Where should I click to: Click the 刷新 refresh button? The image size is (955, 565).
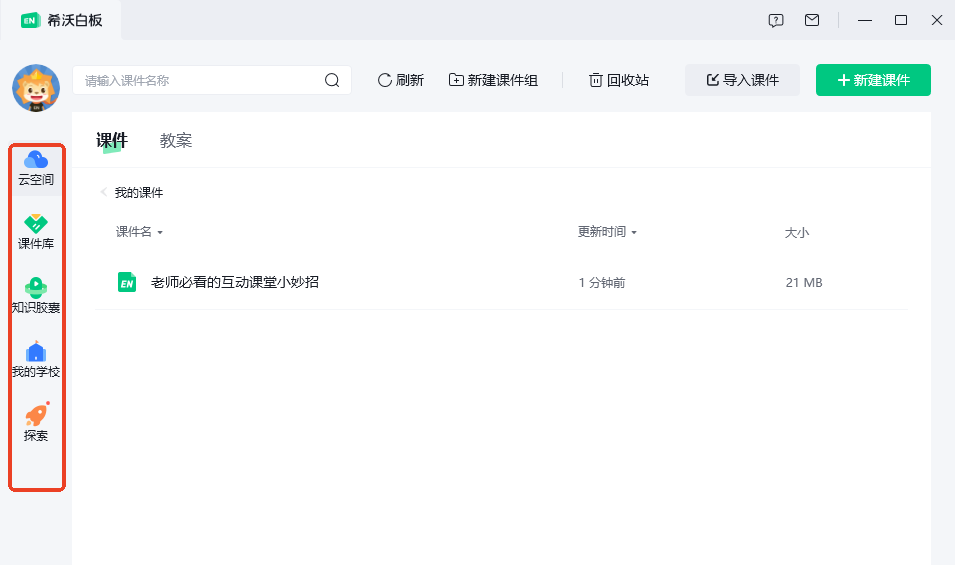[400, 80]
